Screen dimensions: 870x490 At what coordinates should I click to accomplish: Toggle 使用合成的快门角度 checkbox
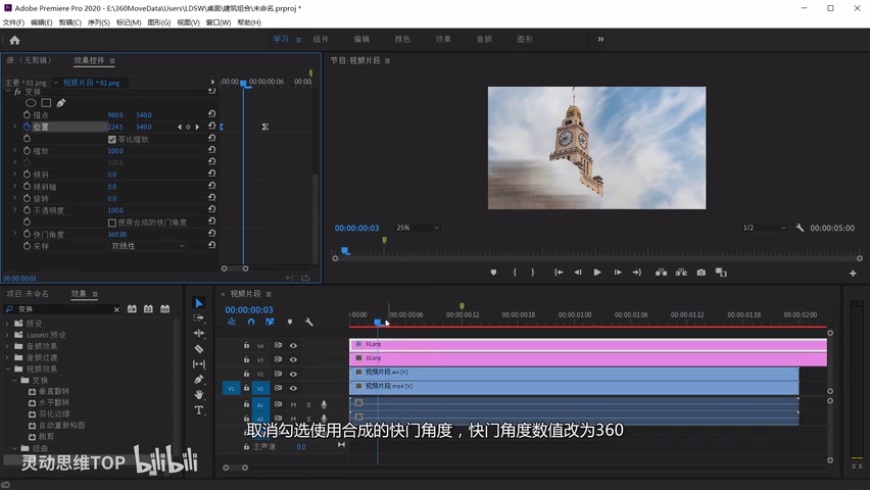(112, 223)
